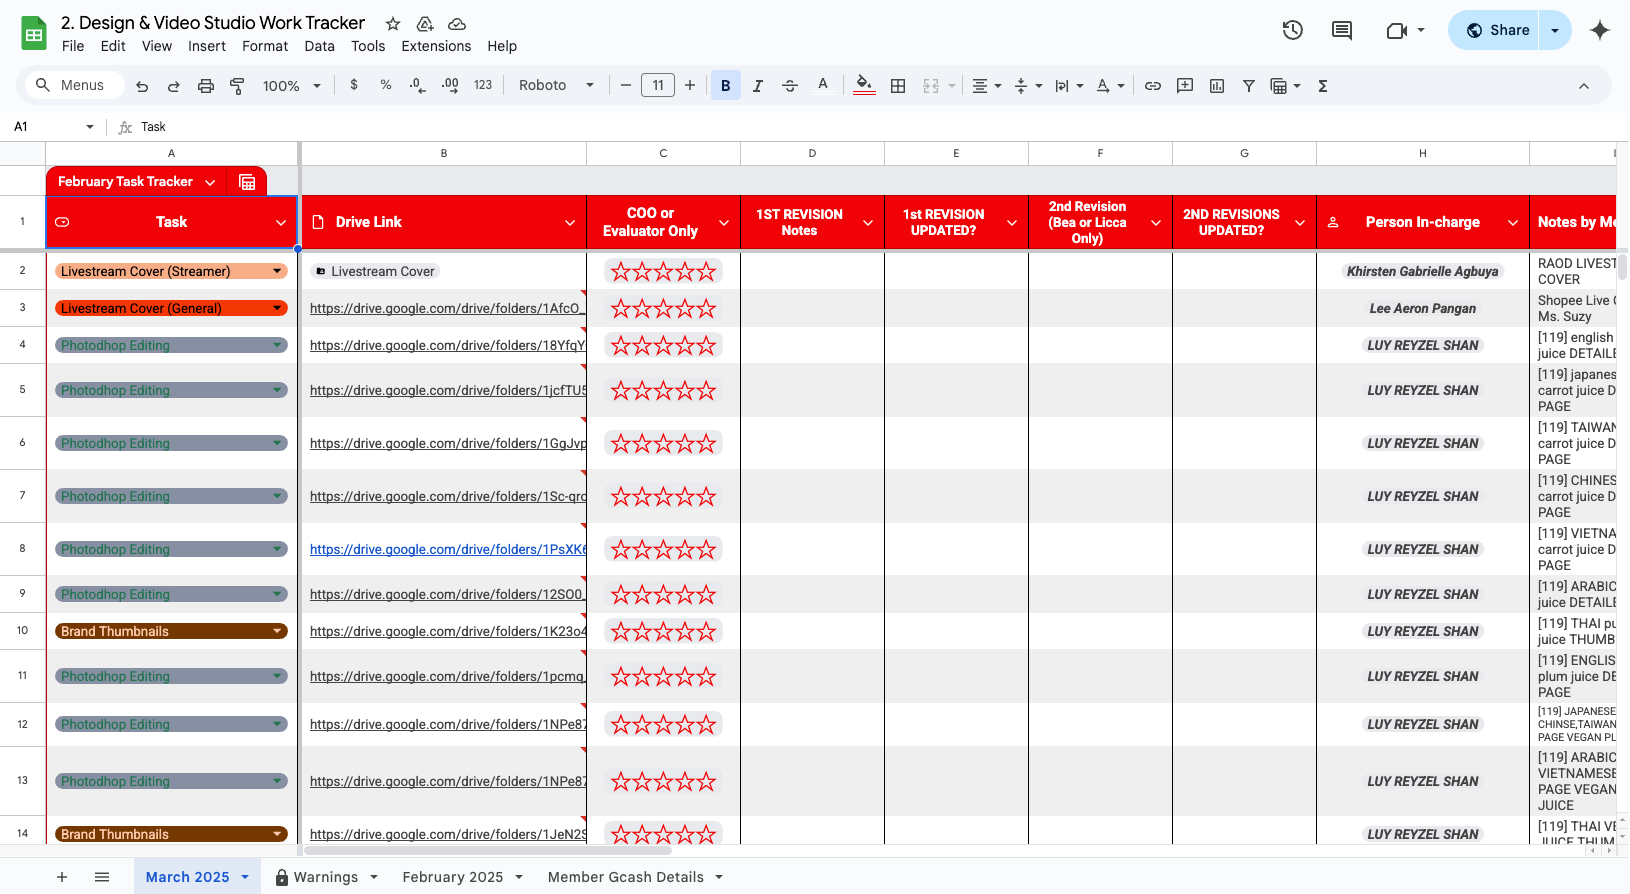Click the Print icon
This screenshot has width=1630, height=894.
[205, 86]
